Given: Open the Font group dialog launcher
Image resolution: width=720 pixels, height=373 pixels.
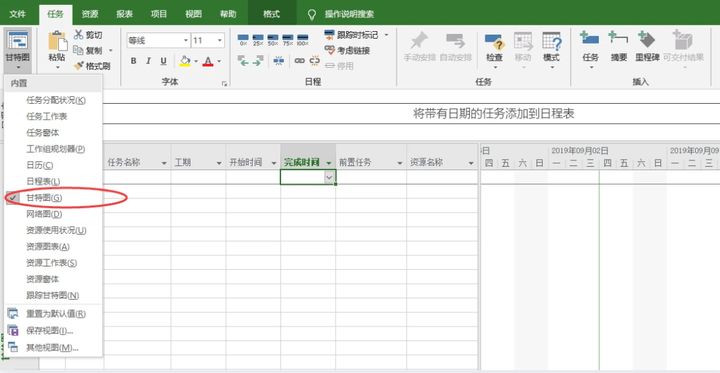Looking at the screenshot, I should click(225, 84).
